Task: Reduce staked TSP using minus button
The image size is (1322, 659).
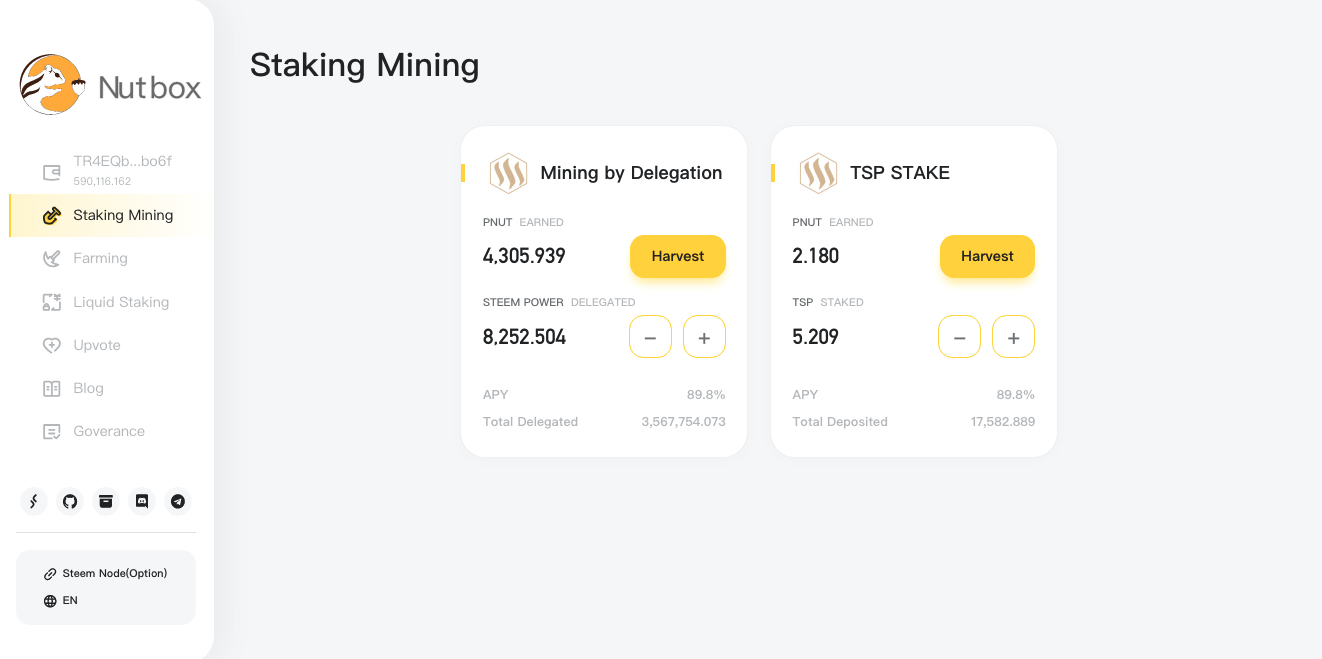Action: click(959, 338)
